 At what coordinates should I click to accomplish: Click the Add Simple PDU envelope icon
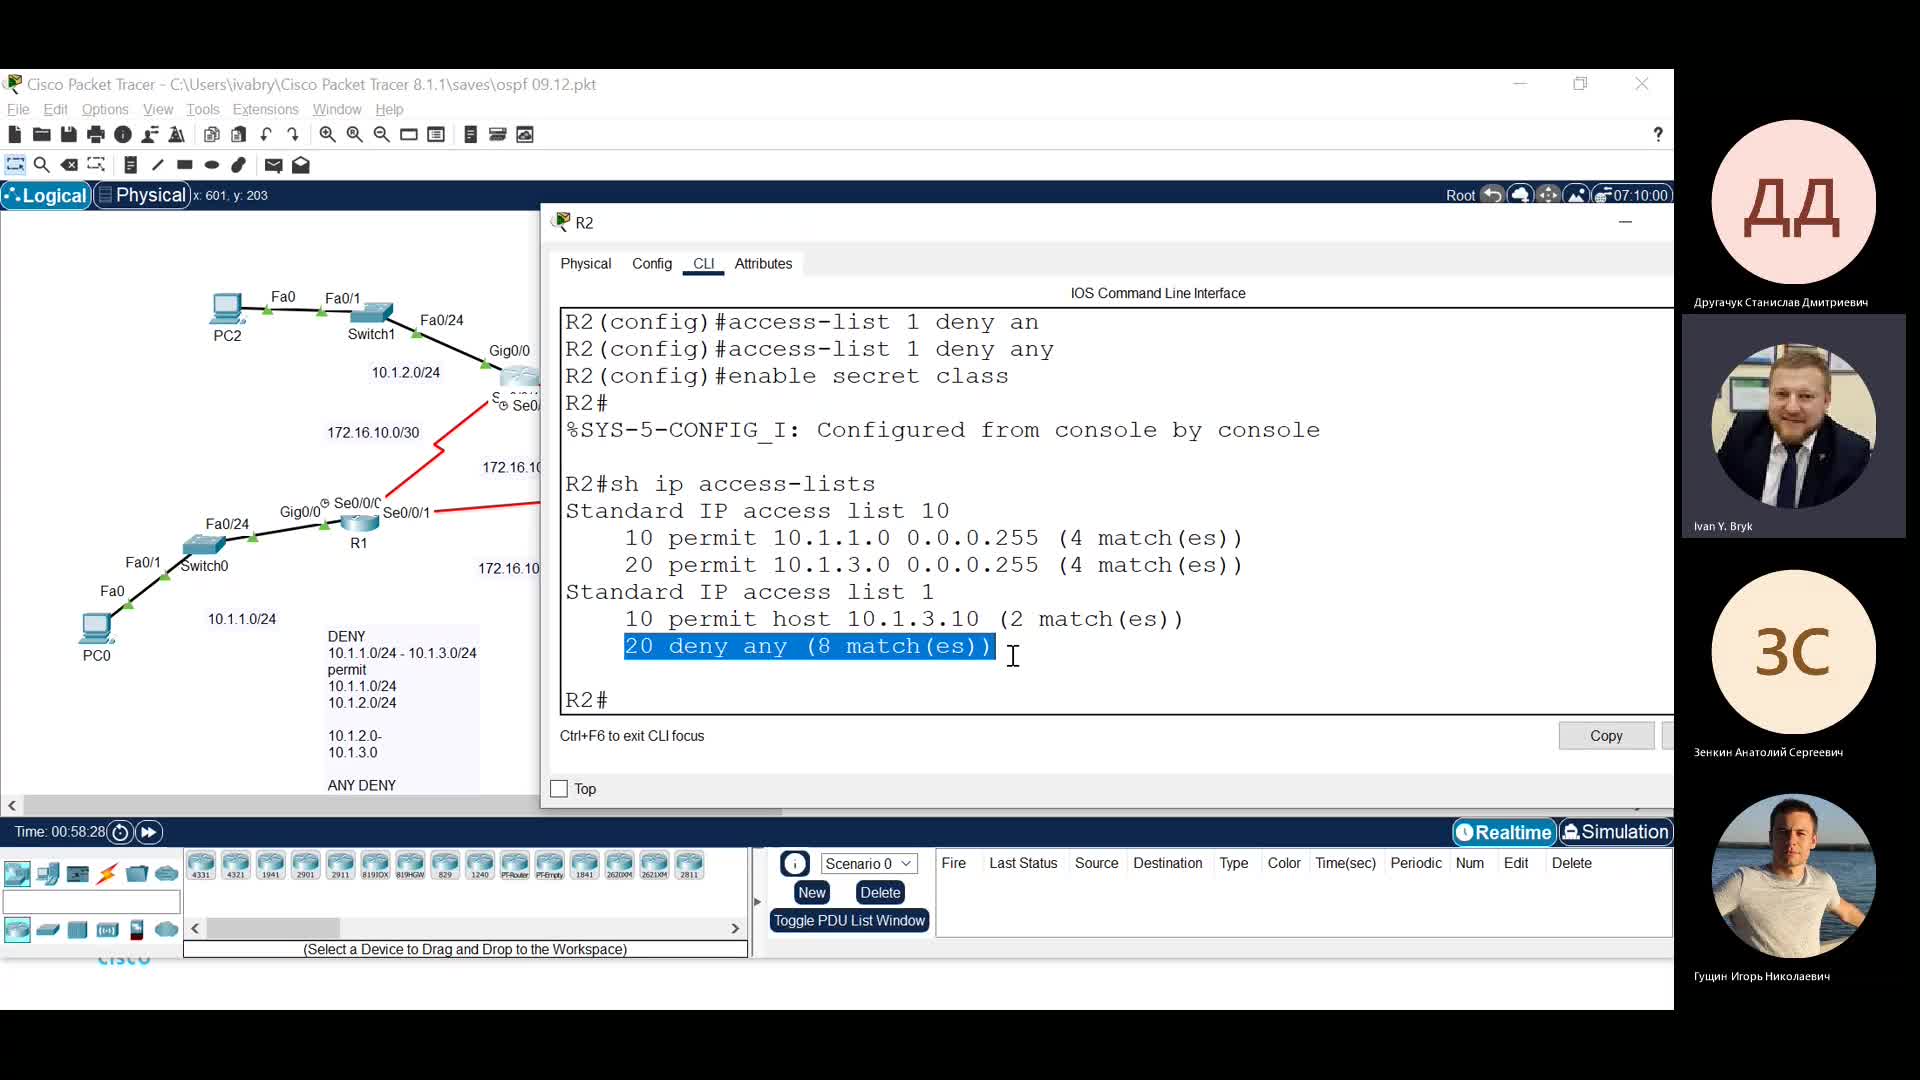274,165
